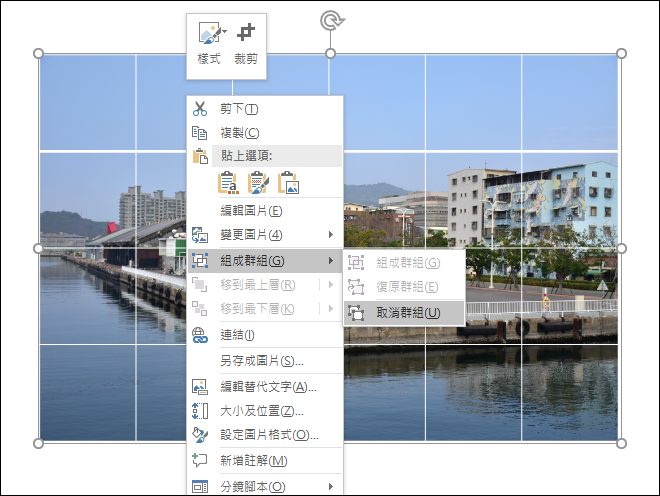Expand the 分鏡腳本 submenu arrow
The width and height of the screenshot is (660, 496).
[331, 486]
